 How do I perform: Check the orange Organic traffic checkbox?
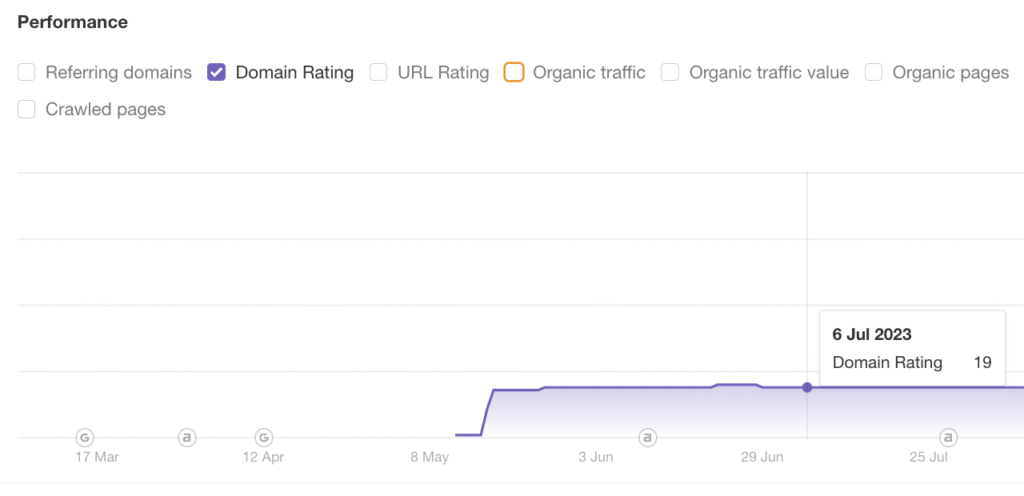point(514,72)
